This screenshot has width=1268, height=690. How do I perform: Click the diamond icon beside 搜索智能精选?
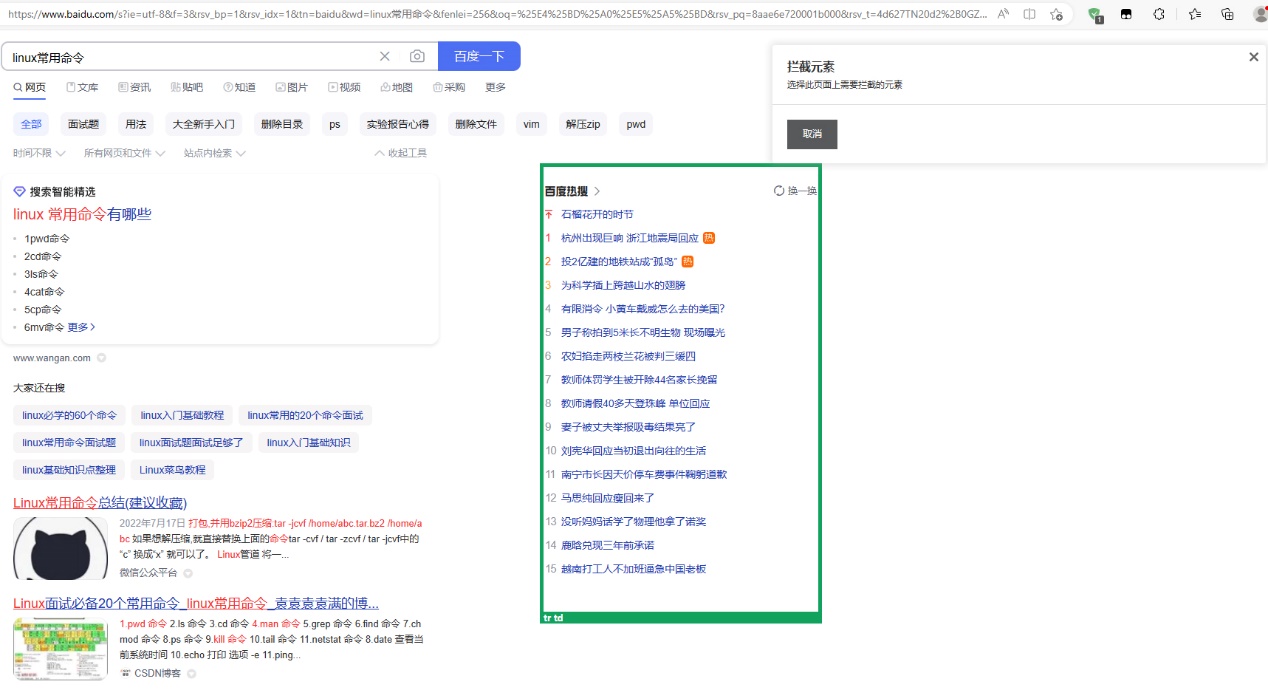pos(19,192)
